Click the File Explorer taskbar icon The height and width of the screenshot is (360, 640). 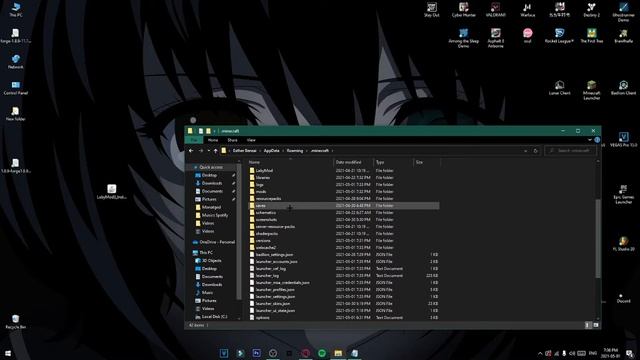[338, 353]
